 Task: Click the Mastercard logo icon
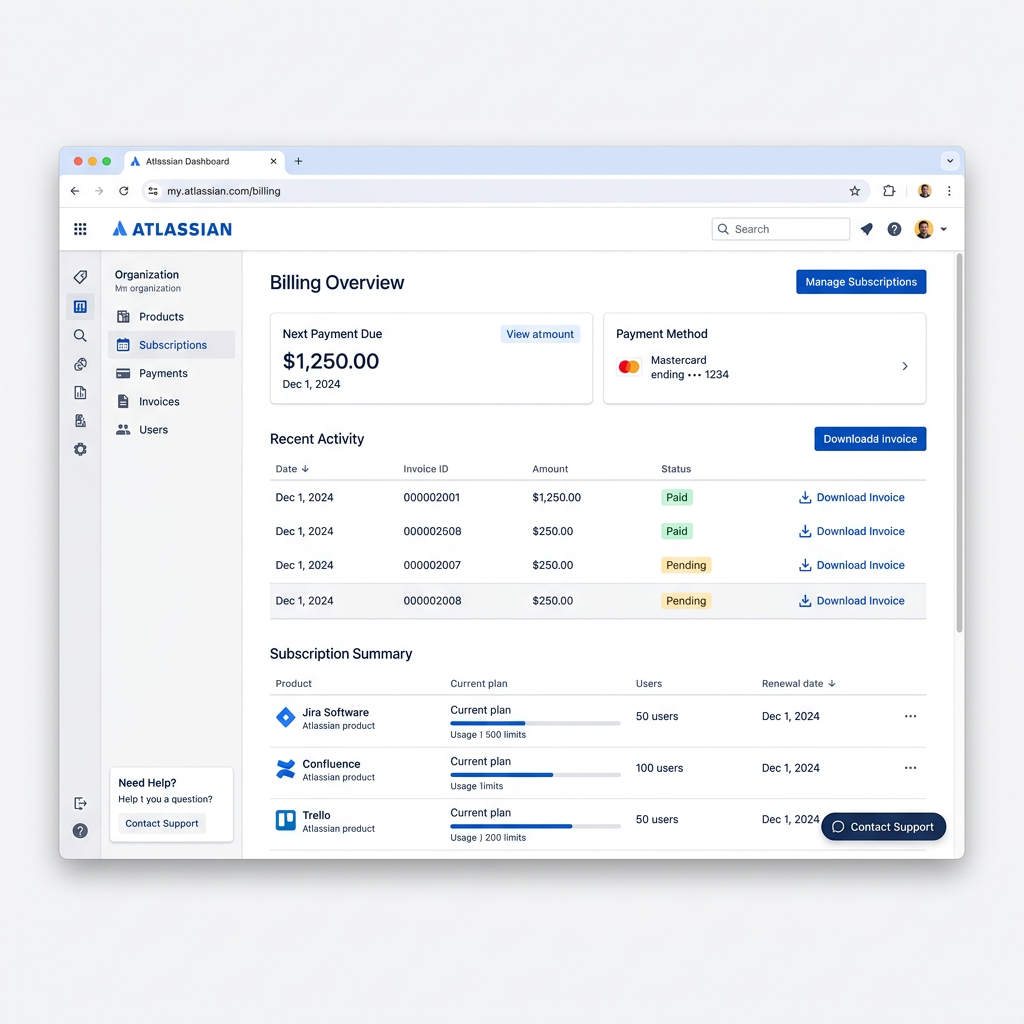click(x=629, y=367)
